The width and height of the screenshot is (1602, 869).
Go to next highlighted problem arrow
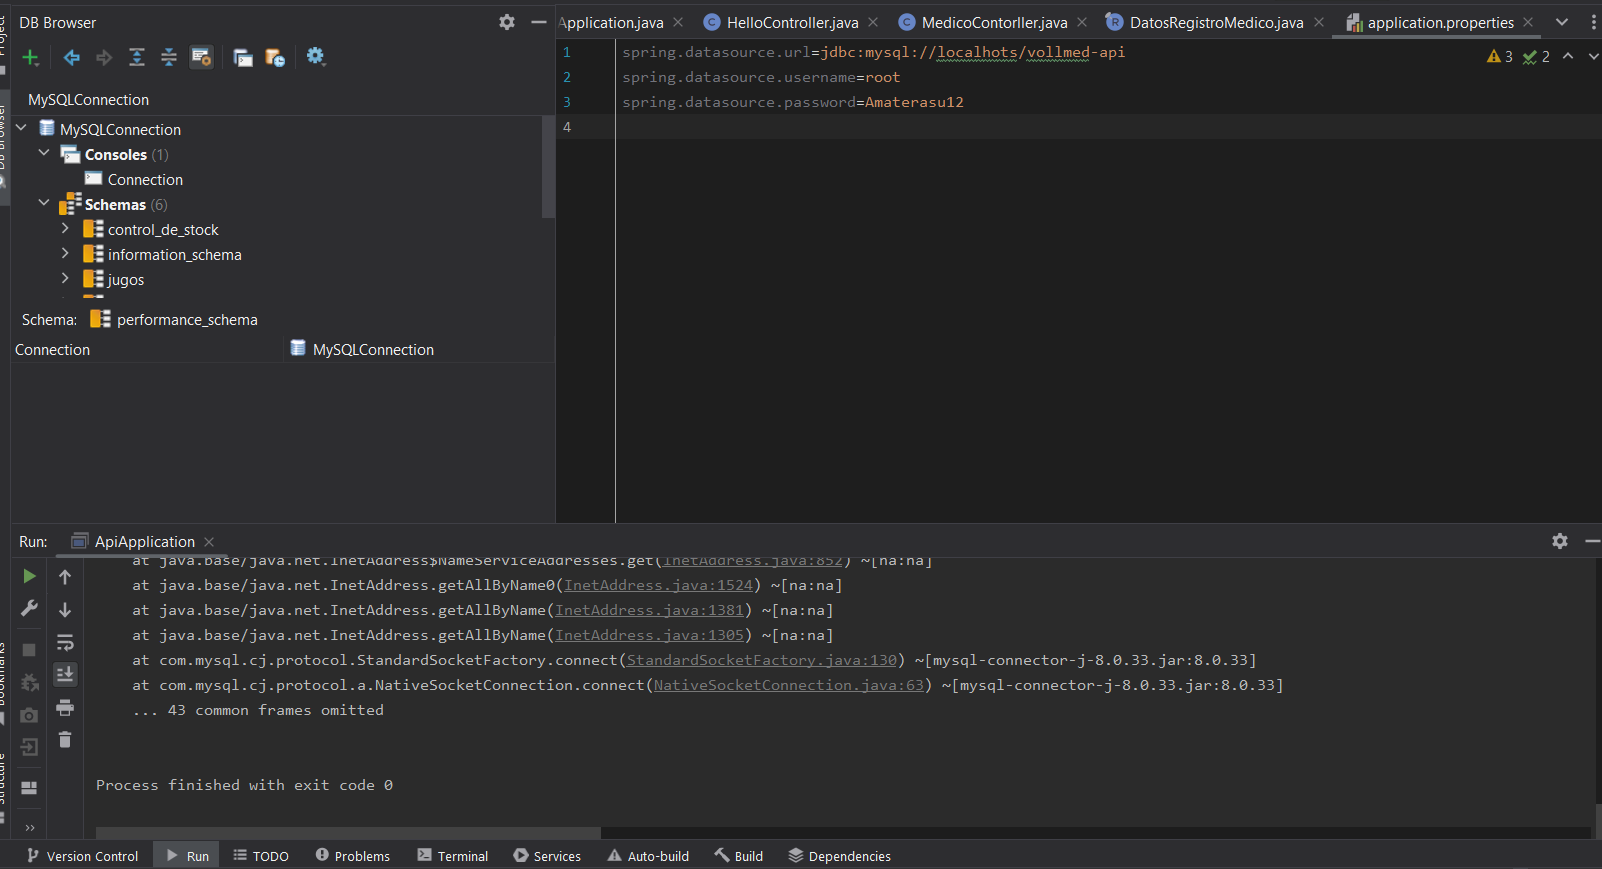(x=1594, y=56)
